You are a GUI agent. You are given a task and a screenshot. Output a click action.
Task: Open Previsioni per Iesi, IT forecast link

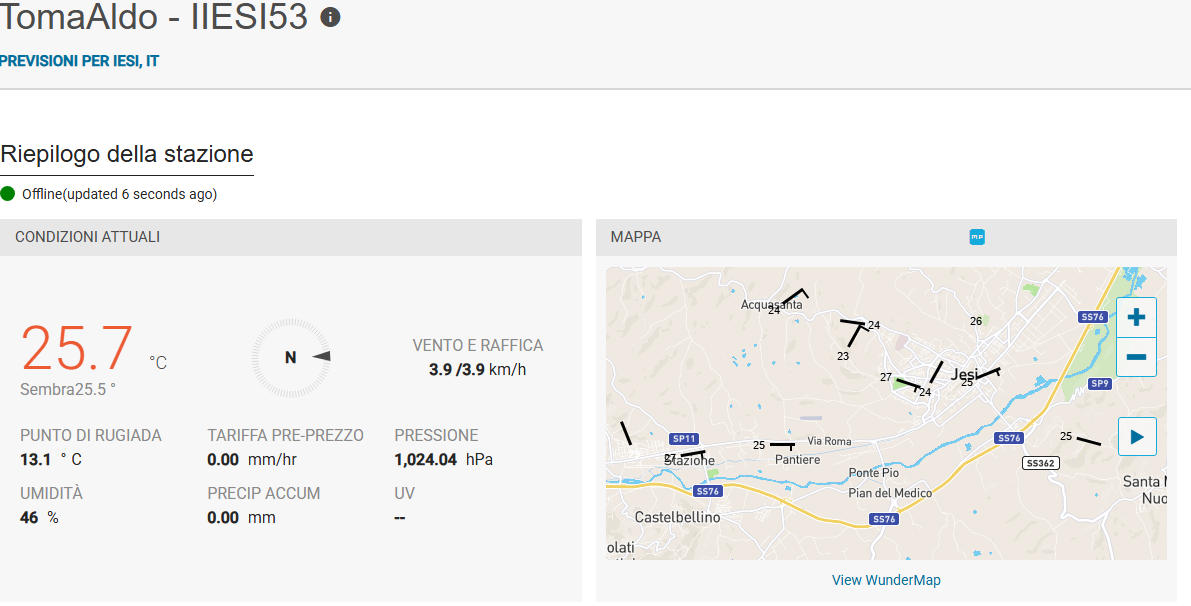pos(79,61)
